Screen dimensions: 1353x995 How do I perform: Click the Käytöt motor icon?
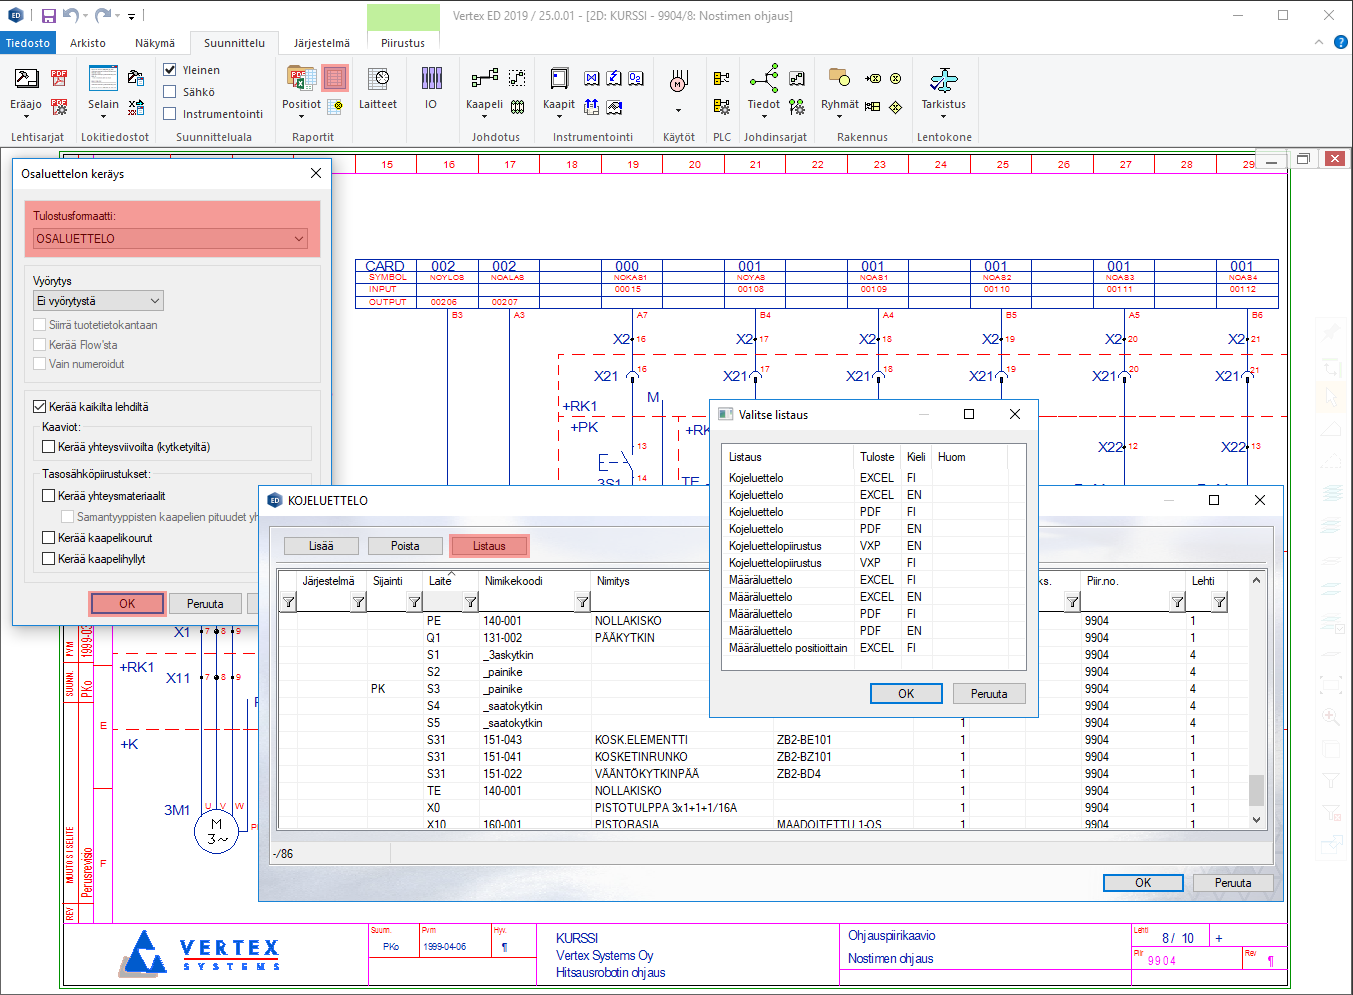pos(678,80)
